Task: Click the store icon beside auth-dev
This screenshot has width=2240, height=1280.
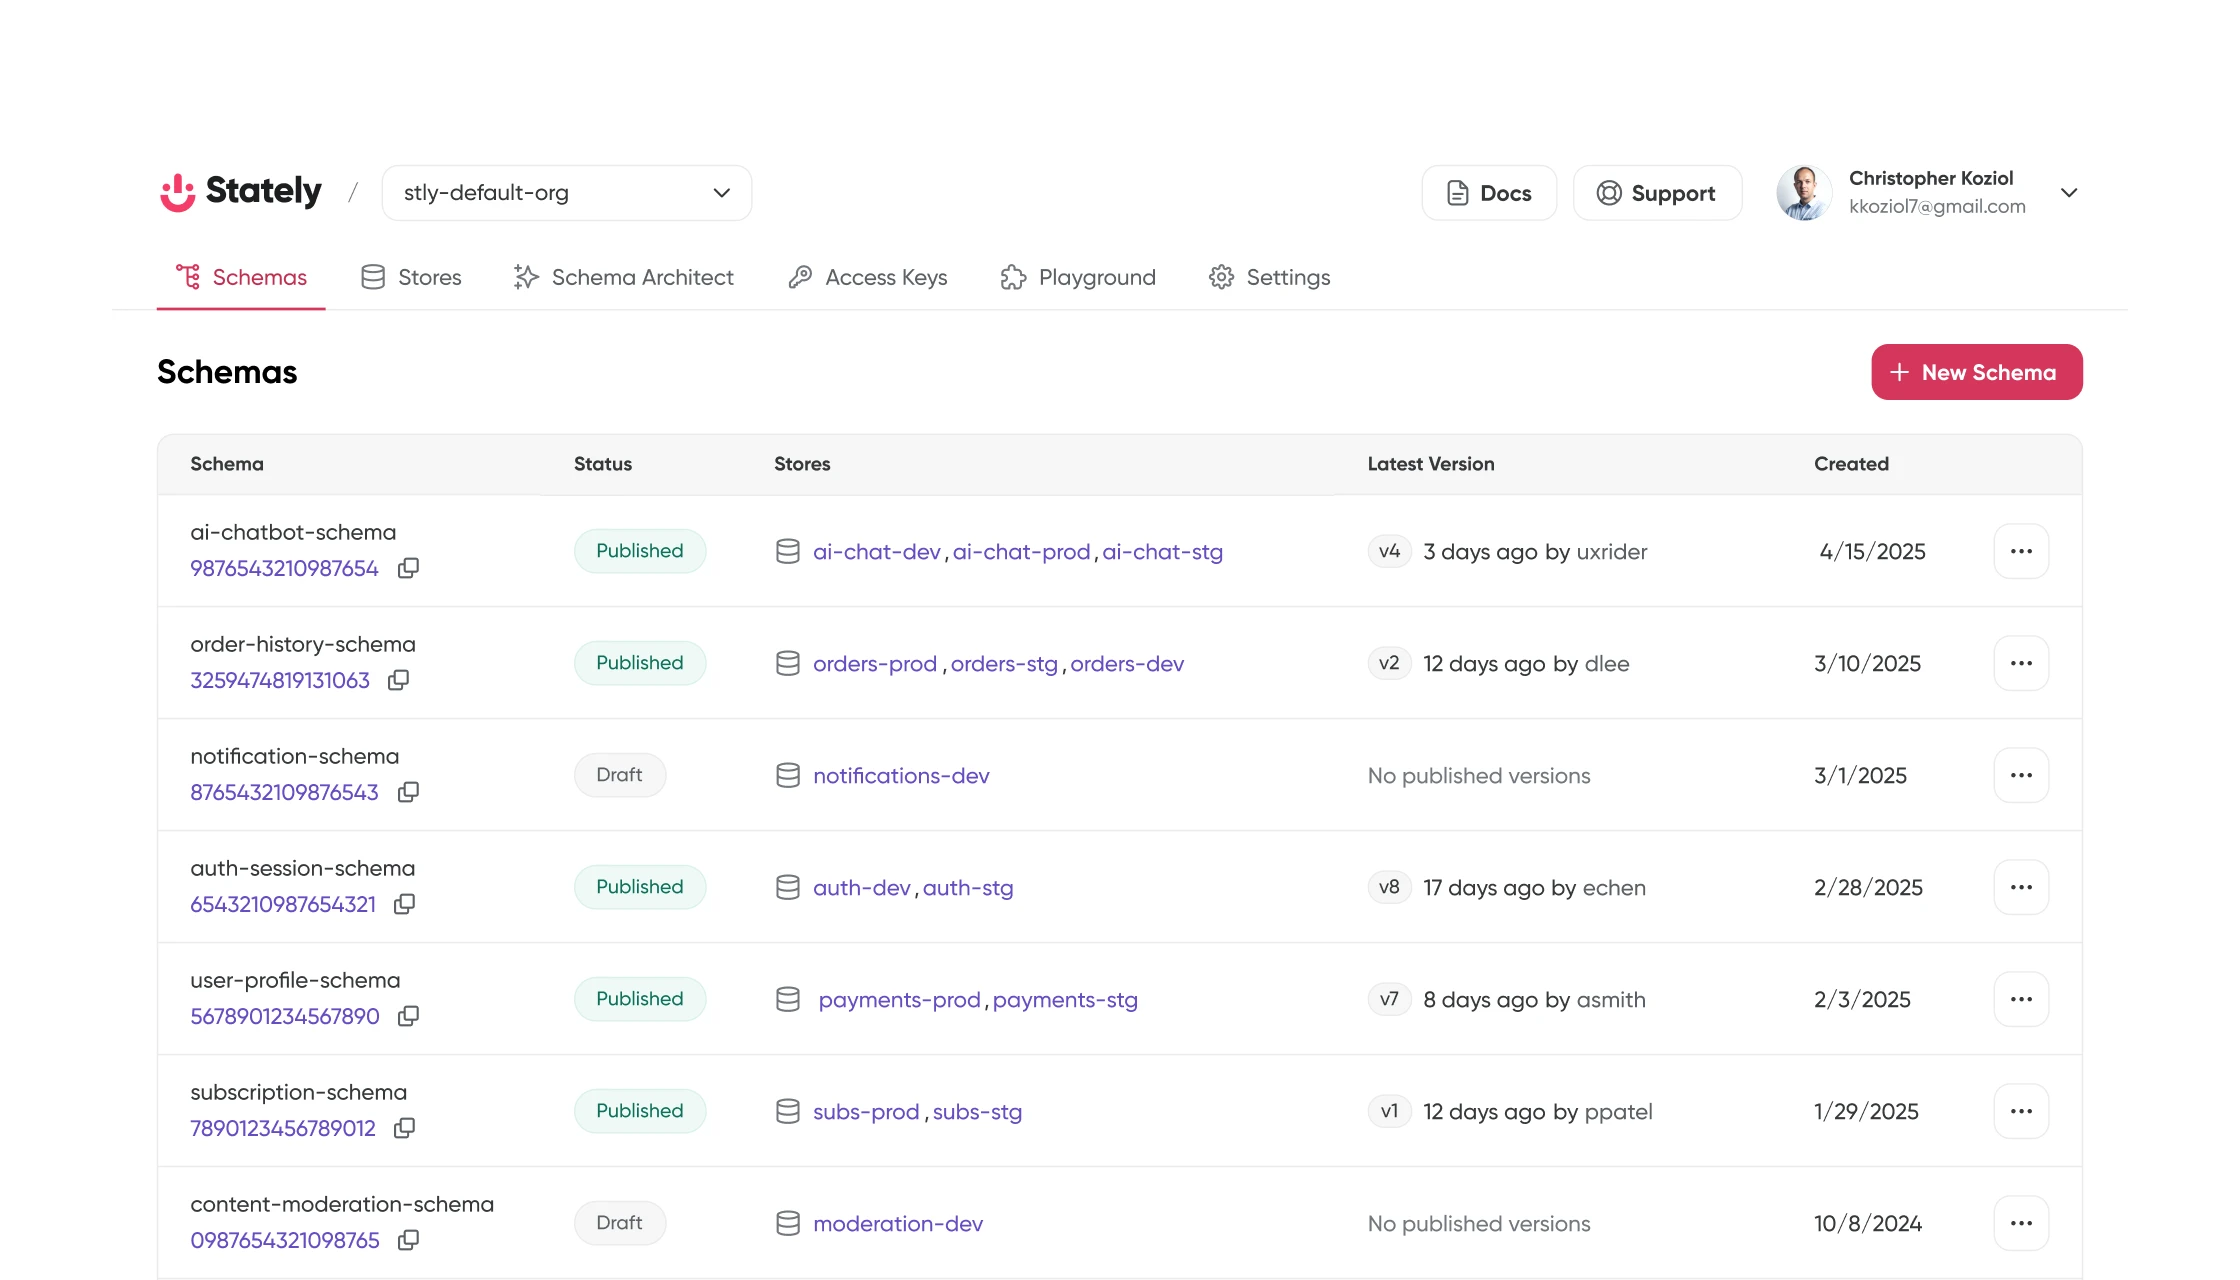Action: pos(788,888)
